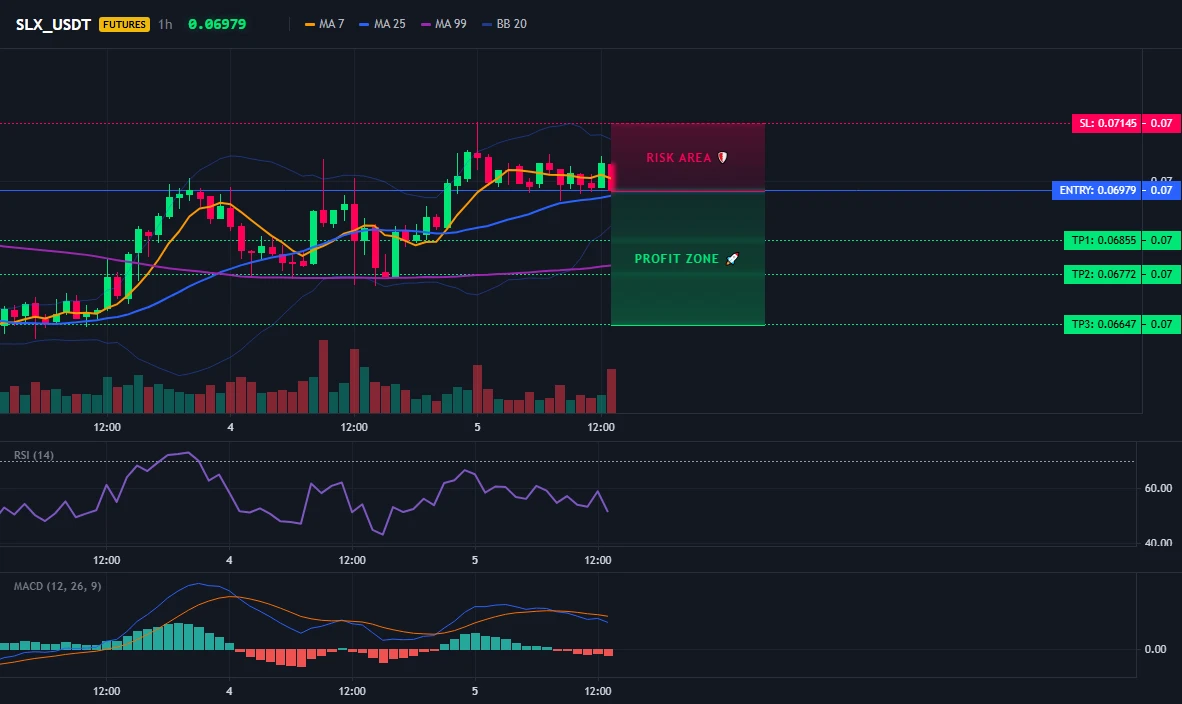This screenshot has height=704, width=1182.
Task: Click the PROFIT ZONE green text
Action: click(676, 259)
